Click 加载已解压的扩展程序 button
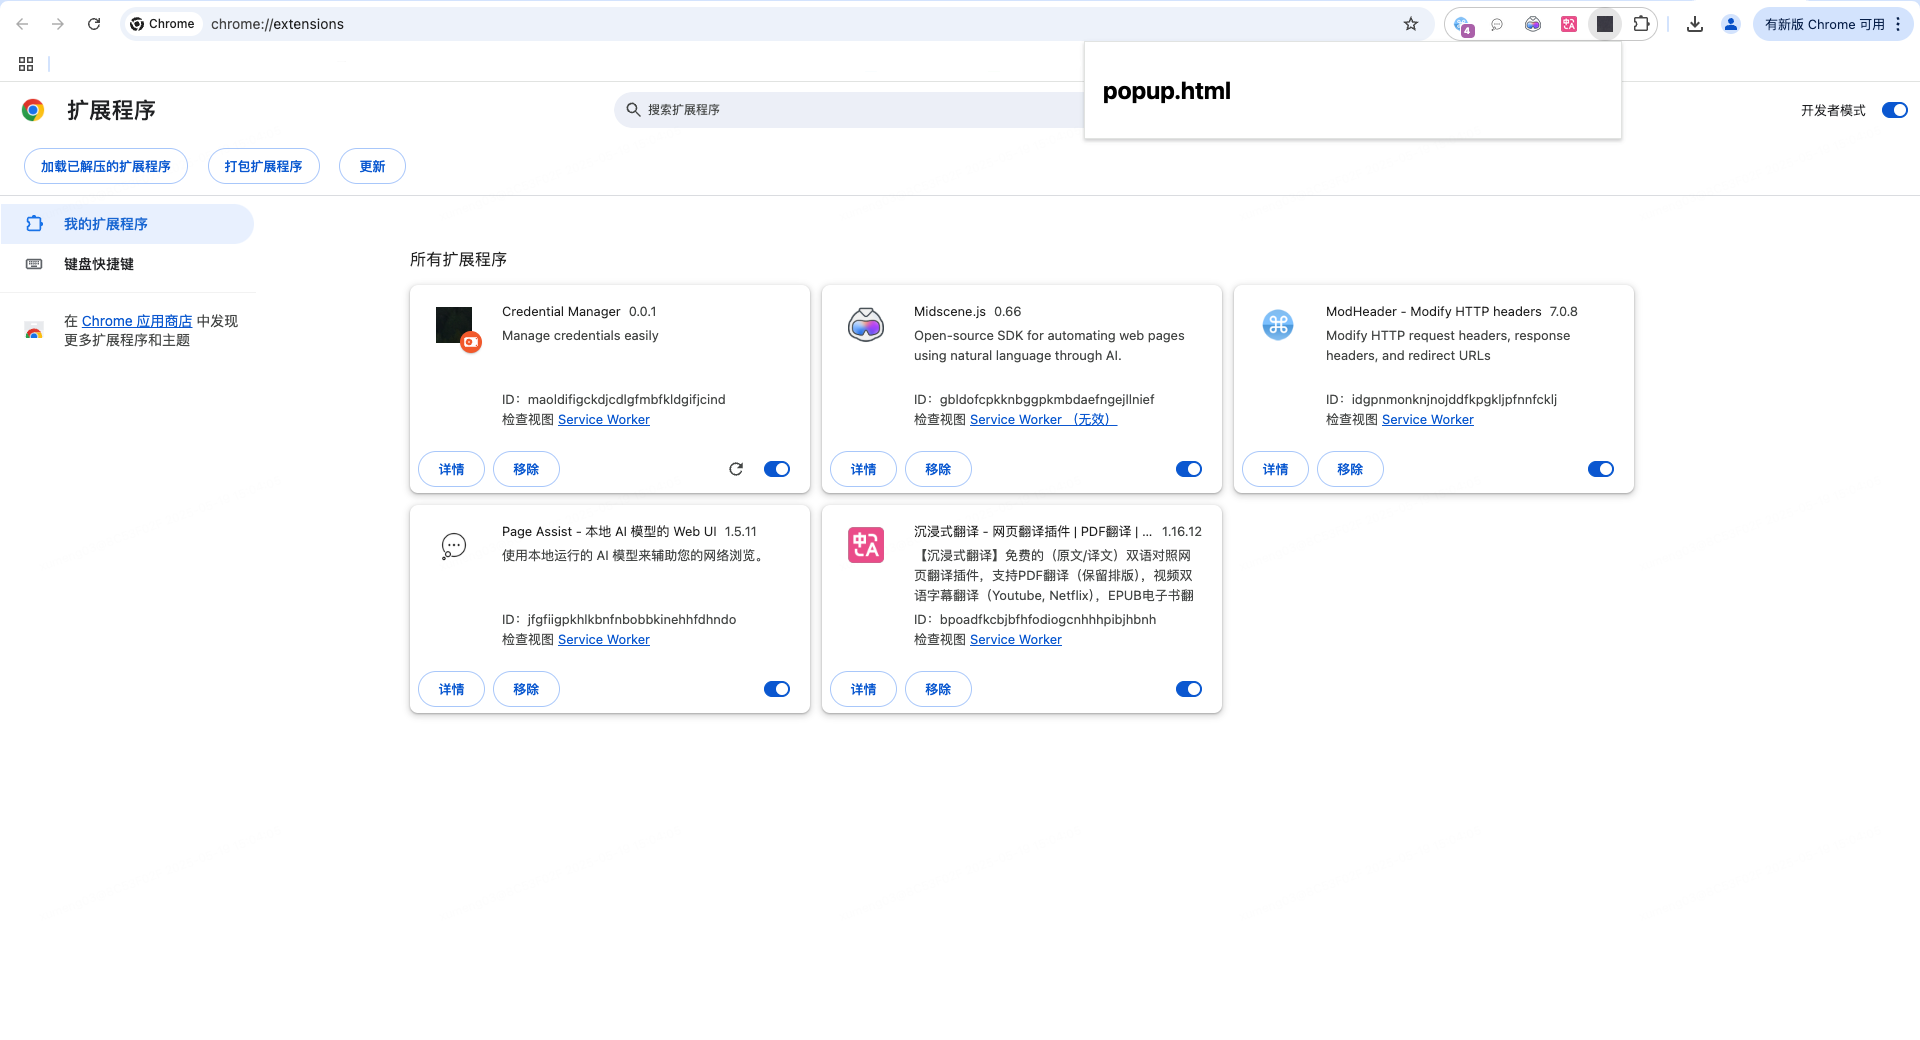Screen dimensions: 1920x1040 106,166
